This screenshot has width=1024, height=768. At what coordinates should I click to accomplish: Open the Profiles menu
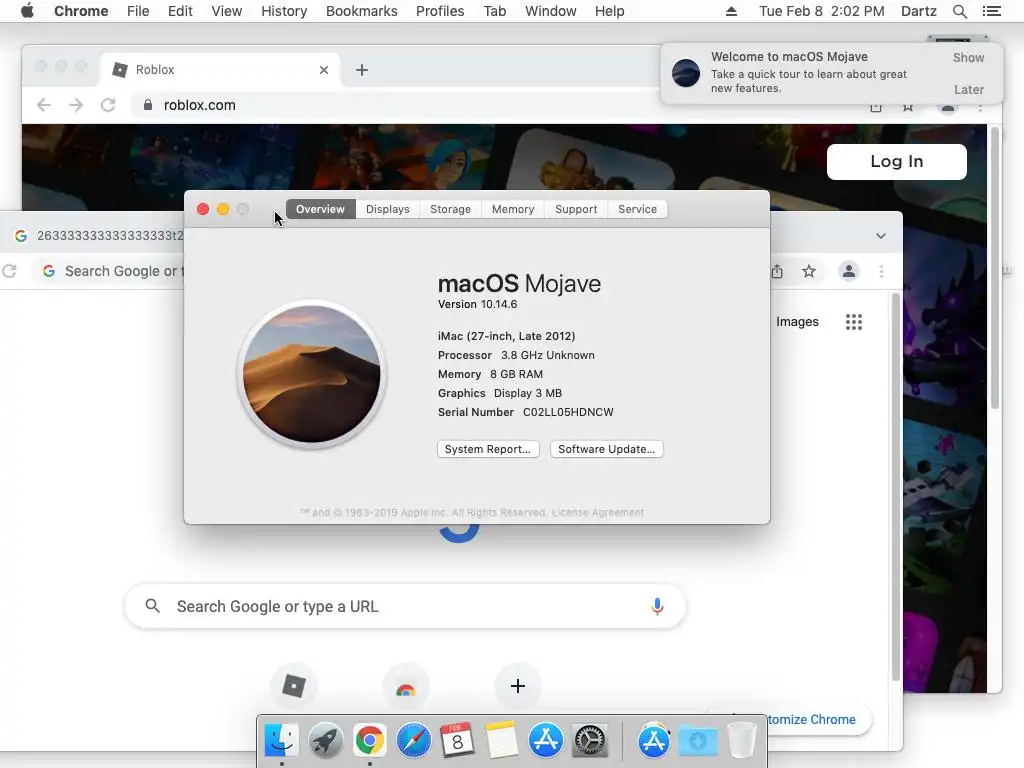(440, 11)
